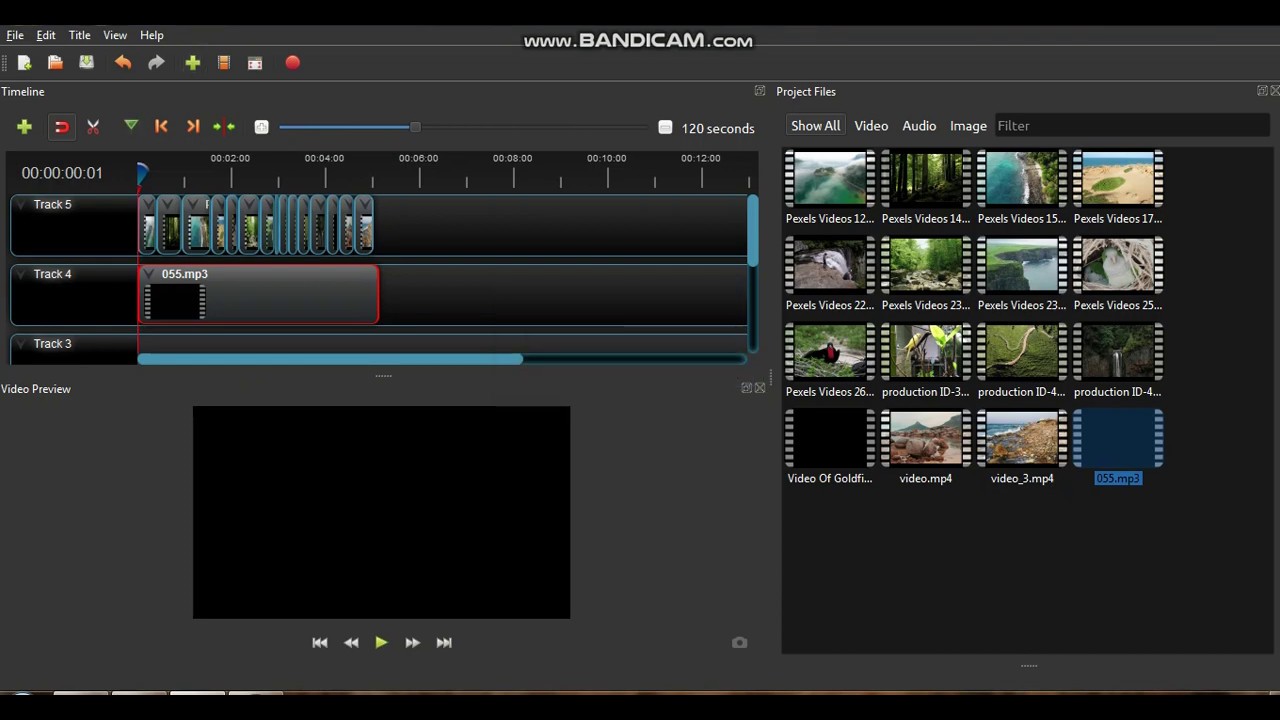The width and height of the screenshot is (1280, 720).
Task: Rewind the video preview
Action: [351, 643]
